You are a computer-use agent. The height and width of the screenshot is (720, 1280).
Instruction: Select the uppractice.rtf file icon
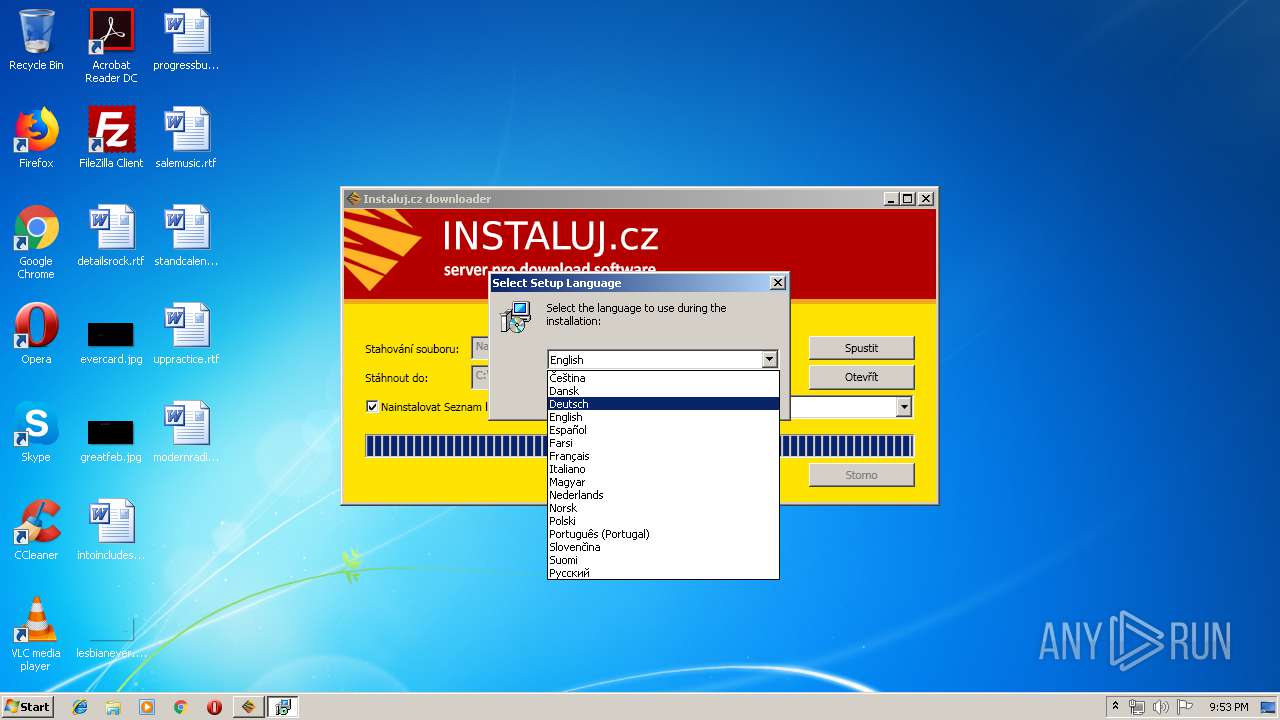tap(186, 334)
